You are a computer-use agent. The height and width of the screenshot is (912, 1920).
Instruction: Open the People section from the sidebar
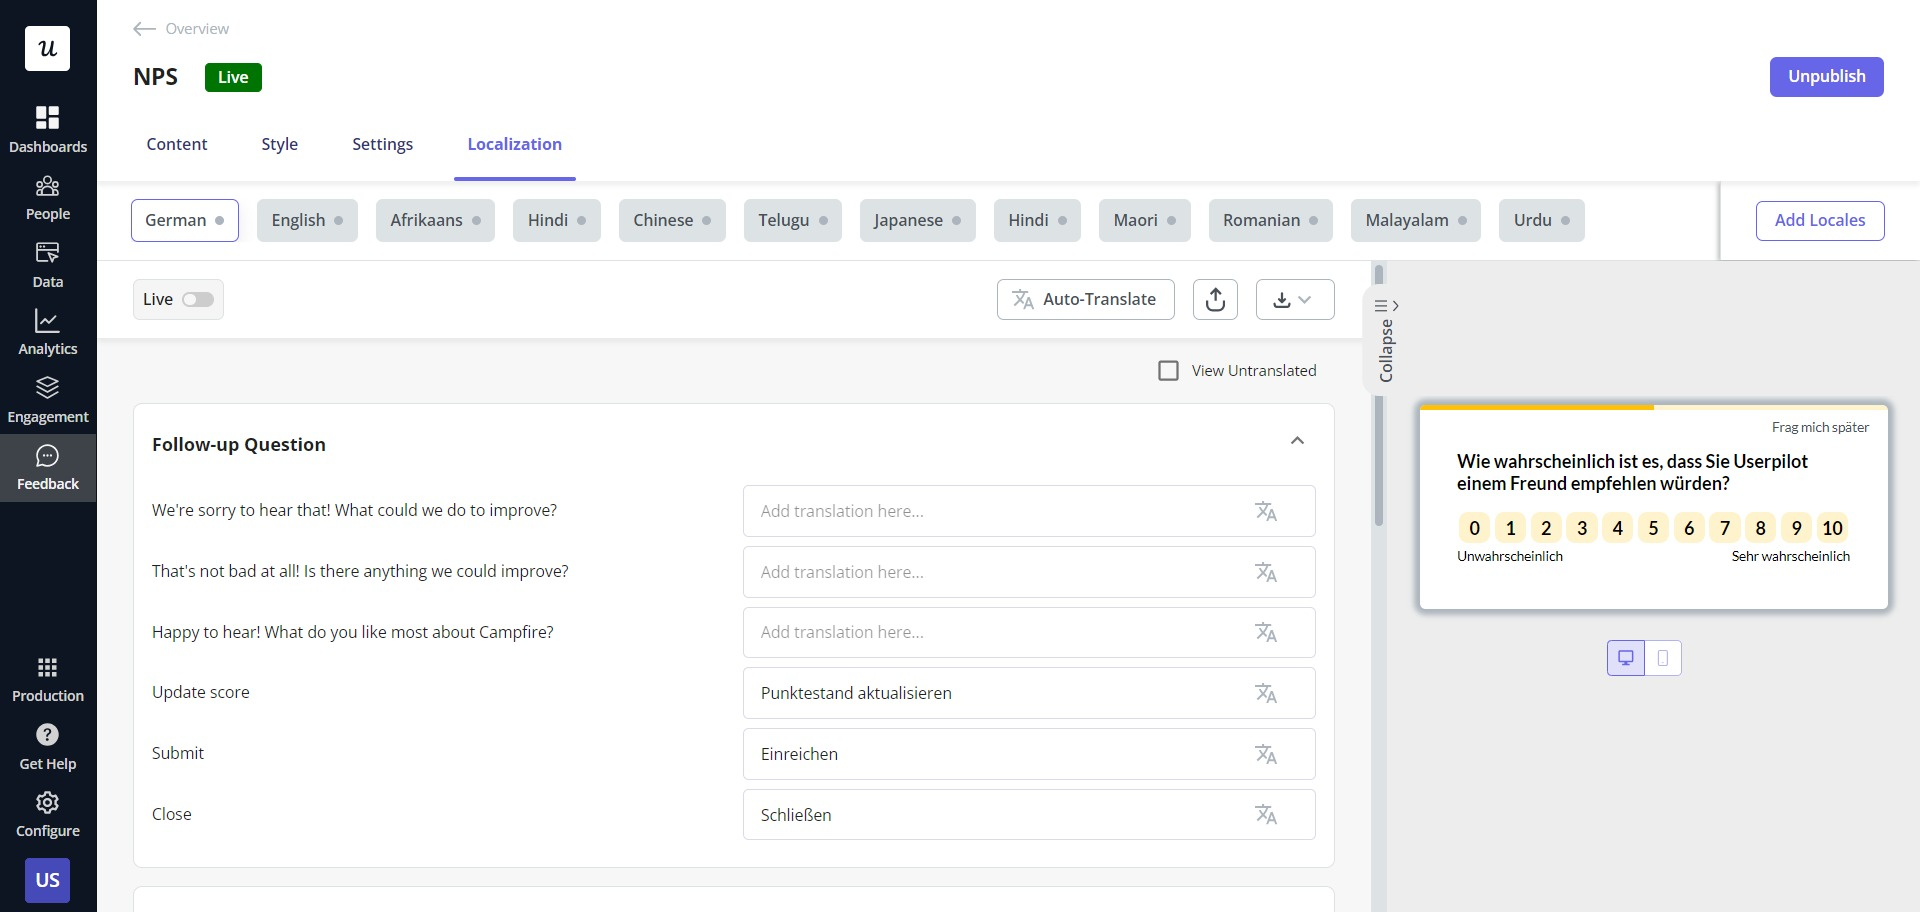[x=47, y=195]
